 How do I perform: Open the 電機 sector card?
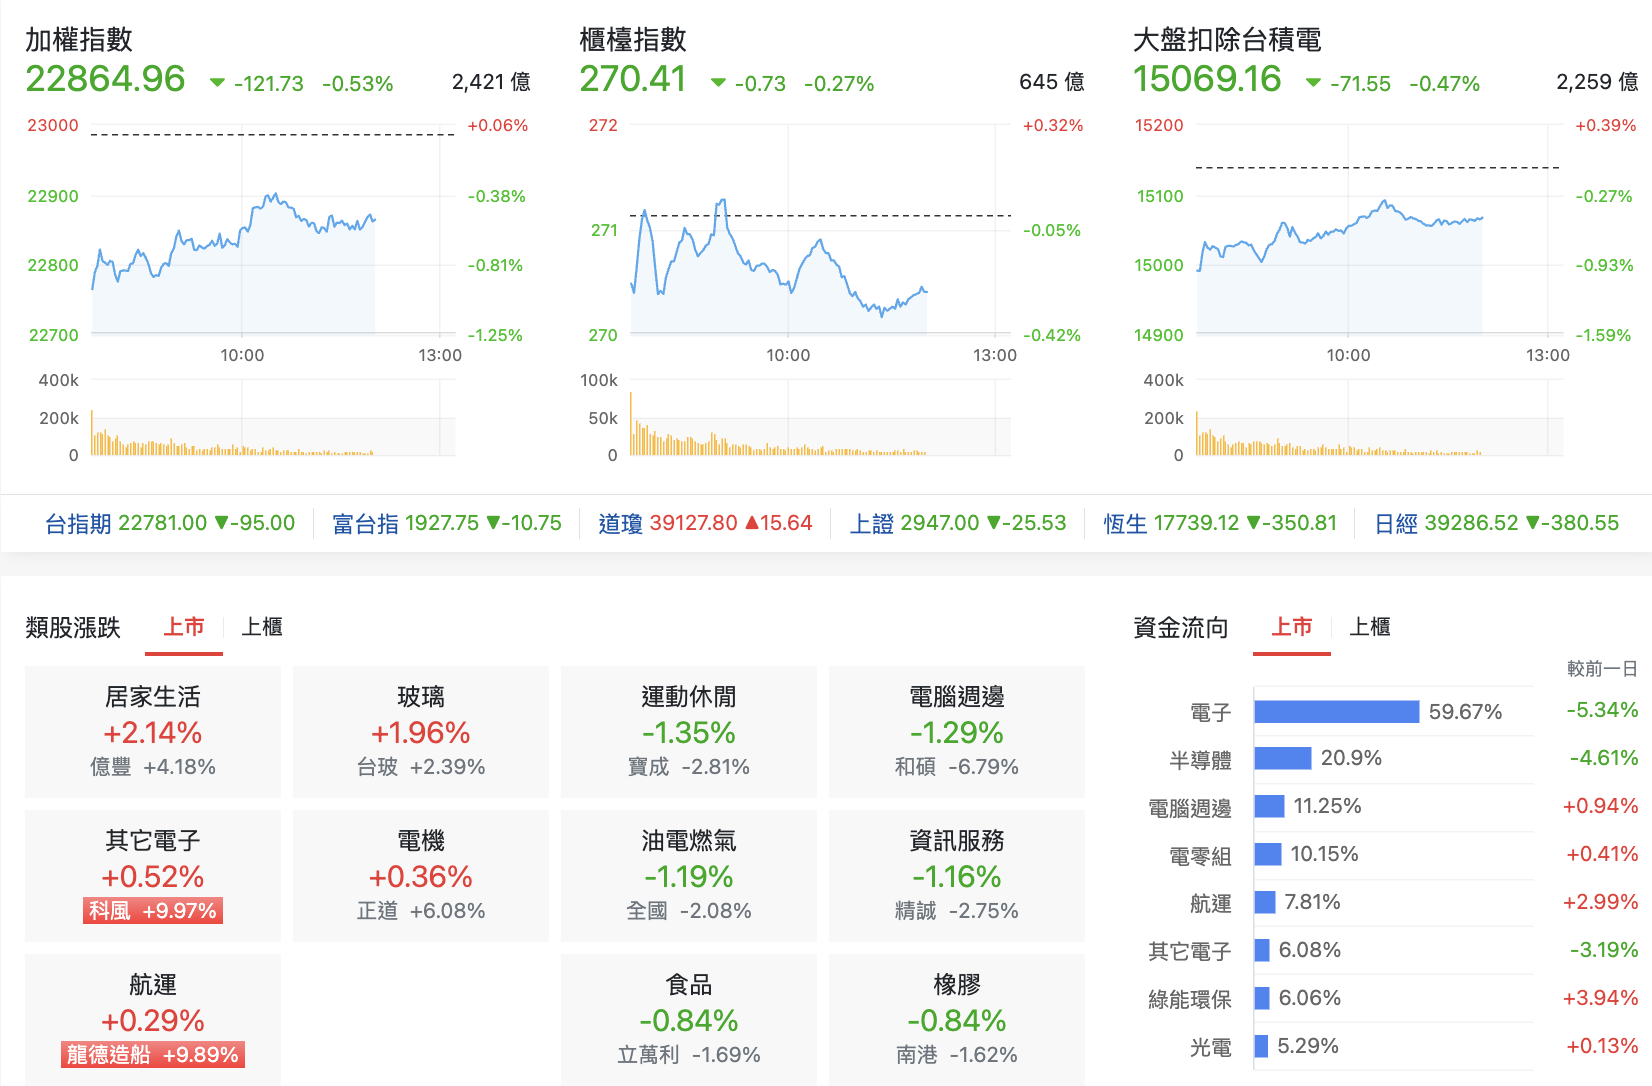click(x=421, y=876)
